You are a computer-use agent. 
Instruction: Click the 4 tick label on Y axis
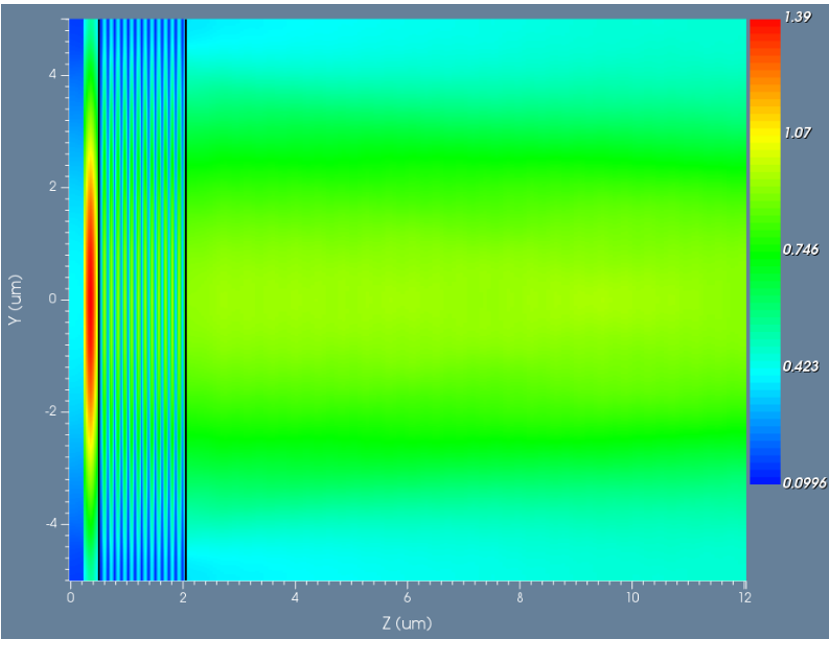click(x=53, y=75)
